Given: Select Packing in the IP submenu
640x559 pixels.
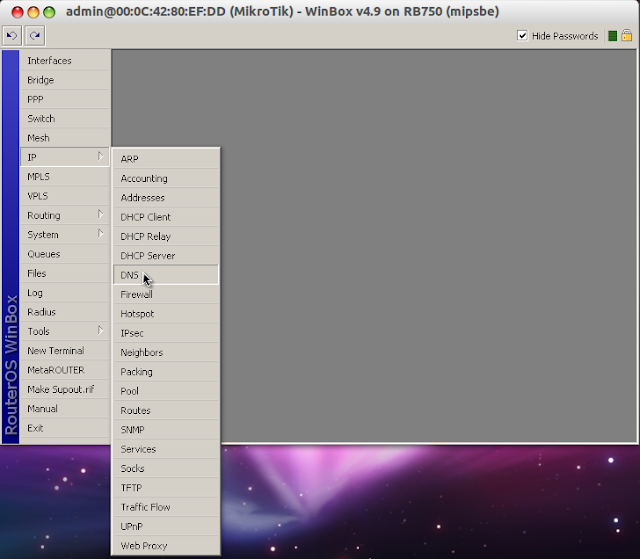Looking at the screenshot, I should tap(166, 372).
